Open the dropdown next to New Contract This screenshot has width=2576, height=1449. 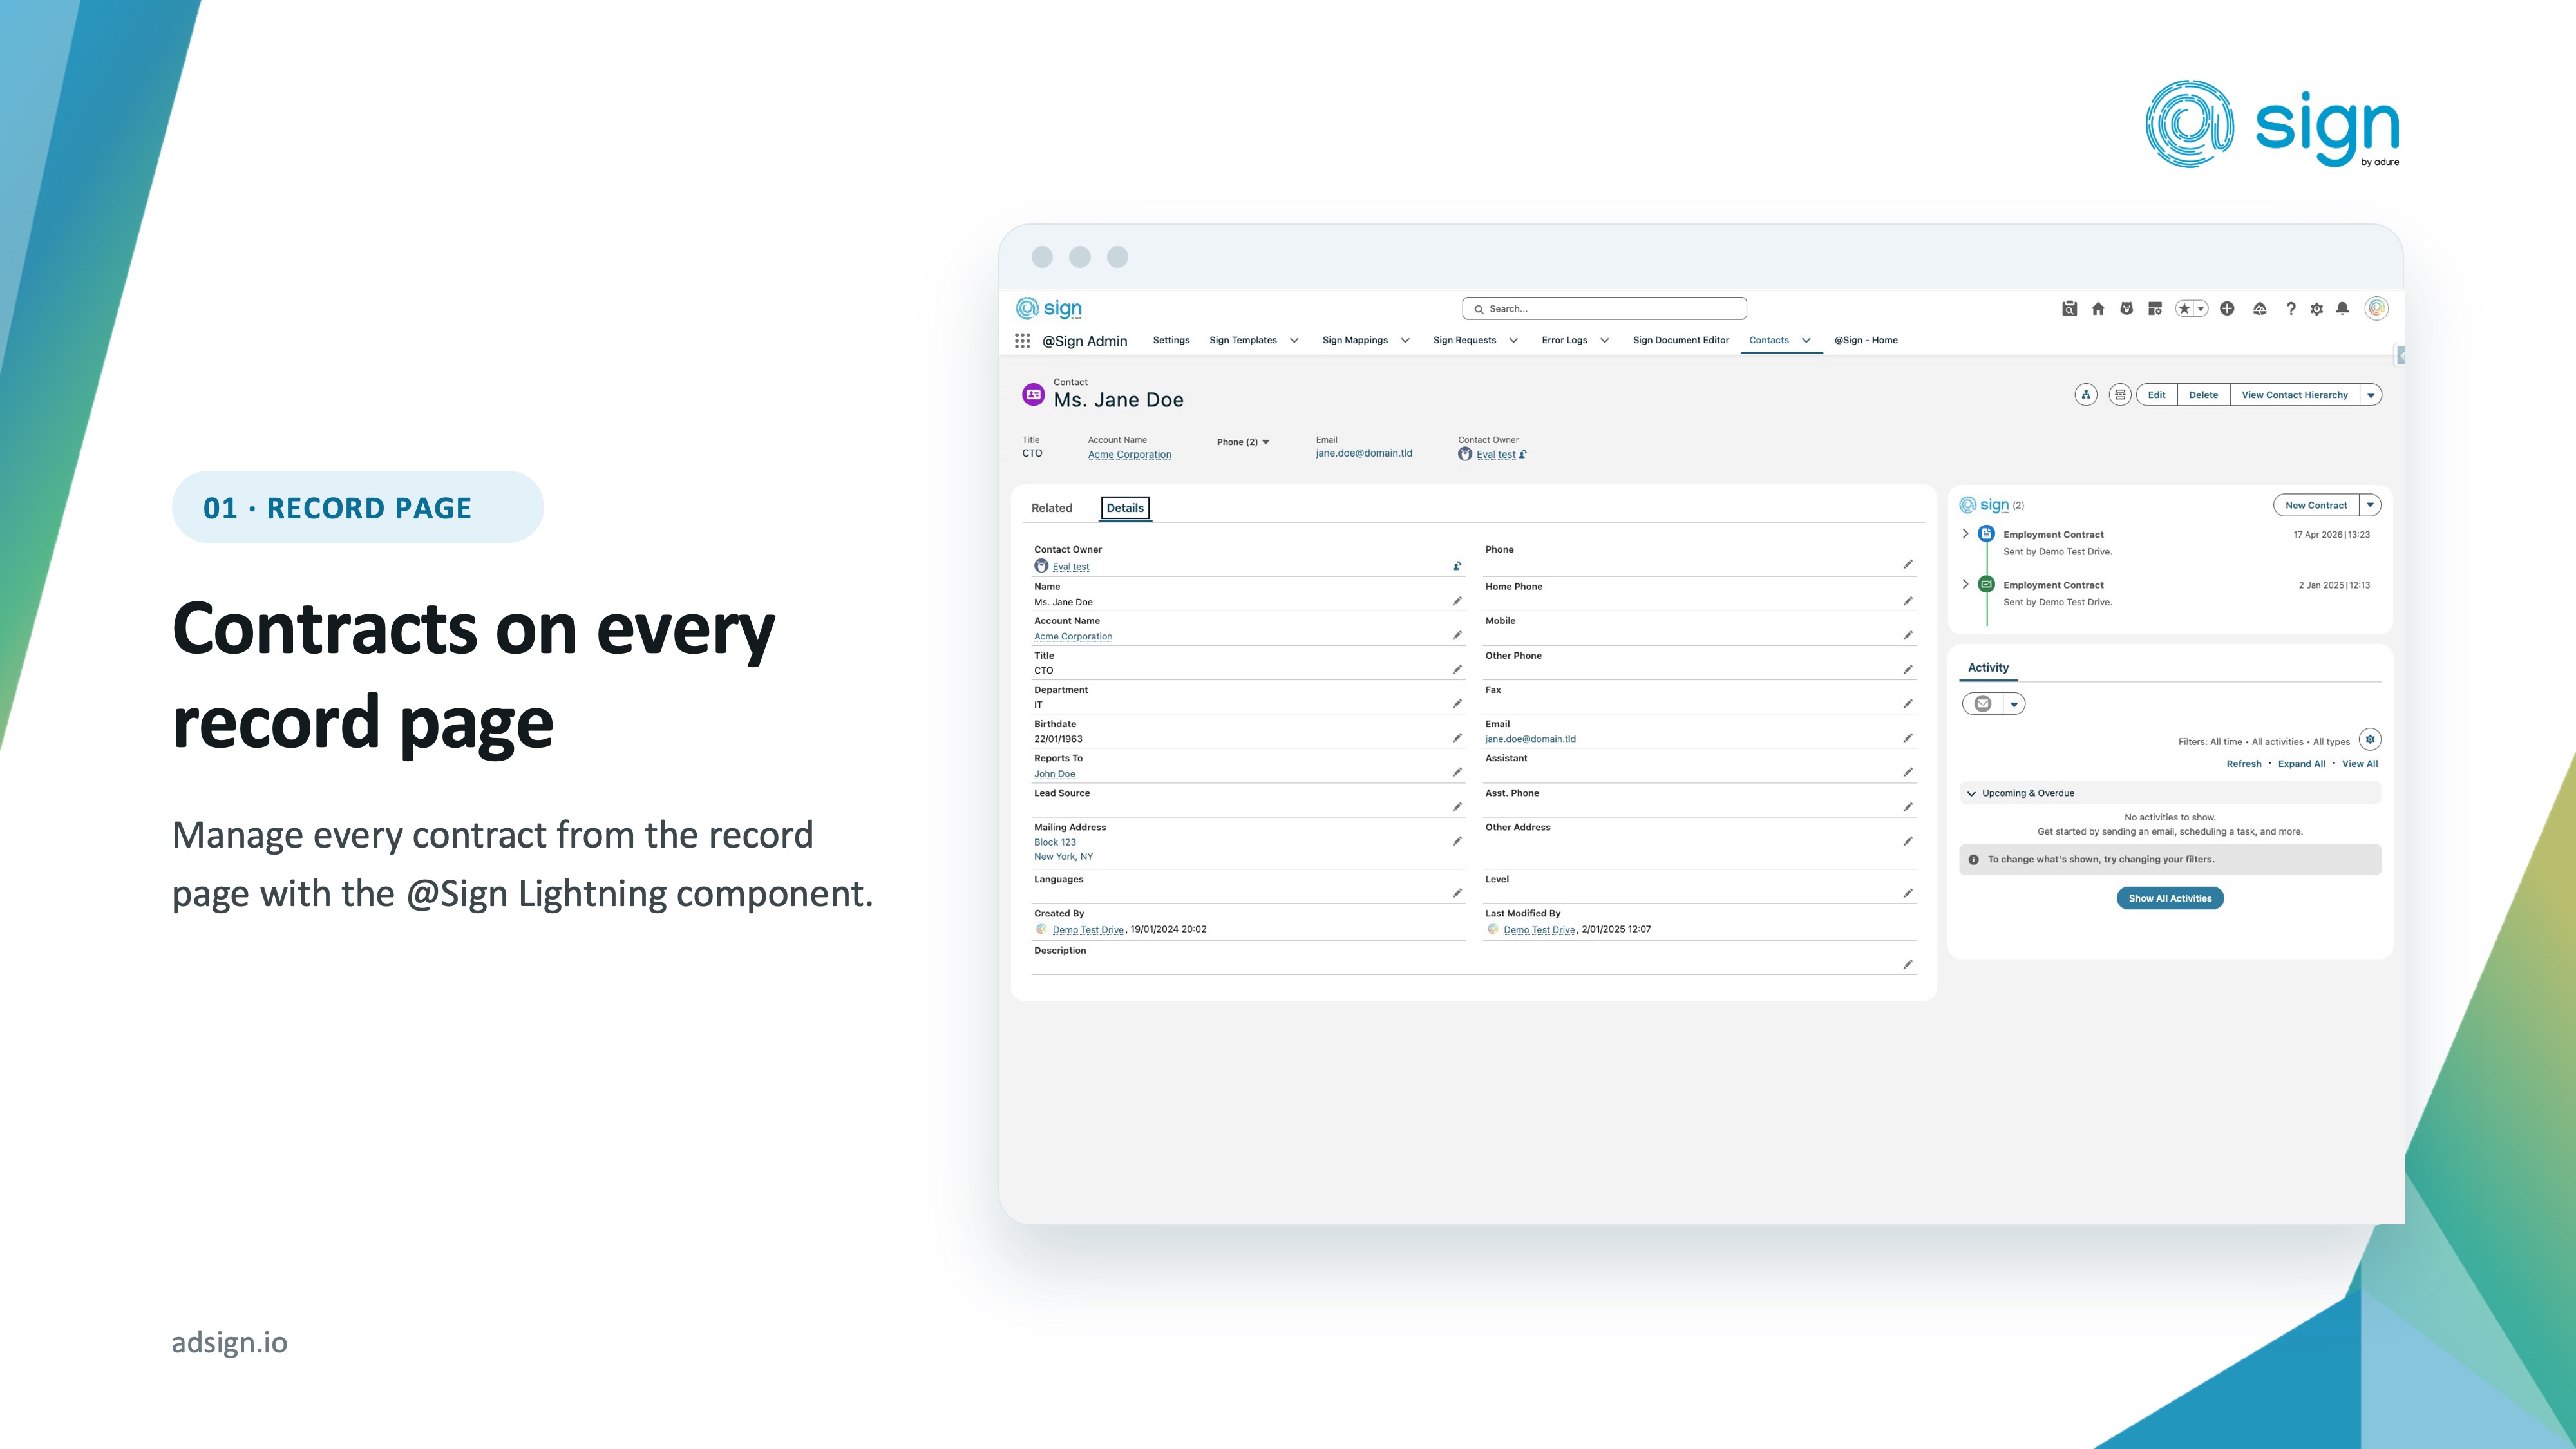click(2370, 505)
